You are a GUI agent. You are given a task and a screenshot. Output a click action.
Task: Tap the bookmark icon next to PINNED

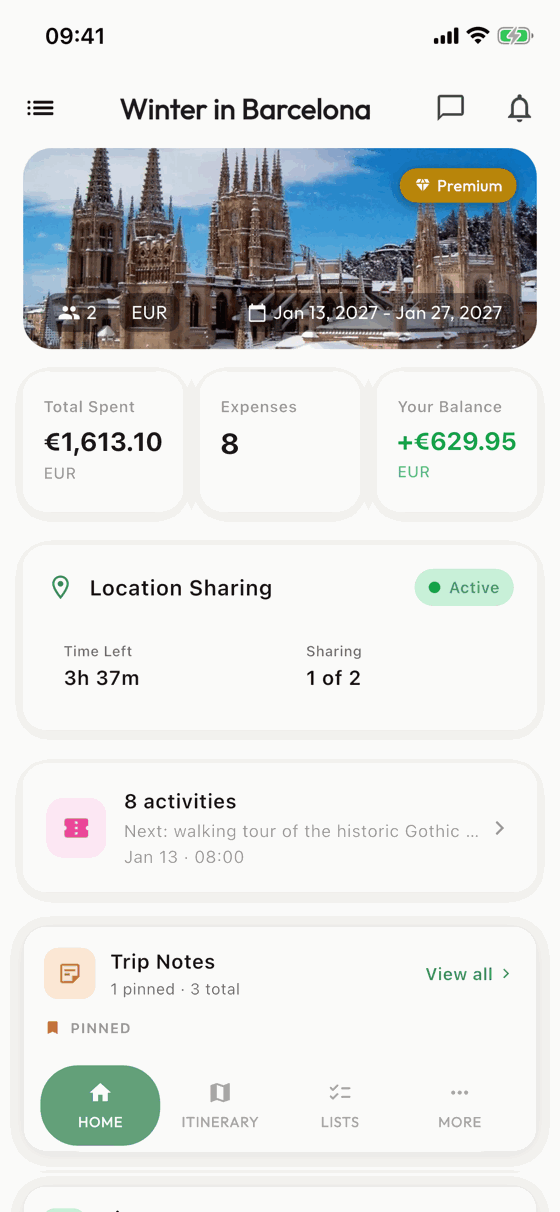pyautogui.click(x=53, y=1028)
